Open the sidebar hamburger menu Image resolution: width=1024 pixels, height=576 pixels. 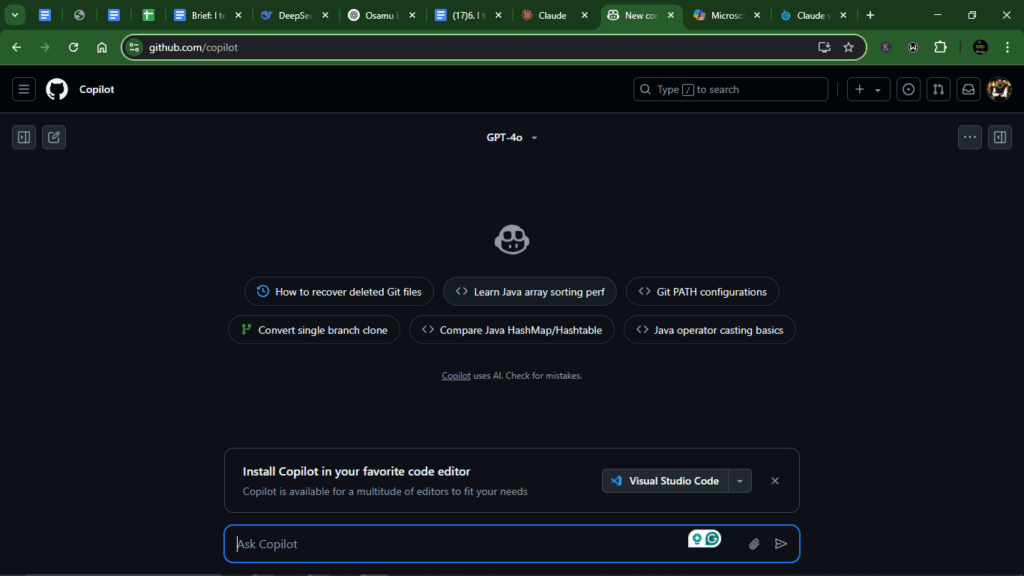point(23,89)
